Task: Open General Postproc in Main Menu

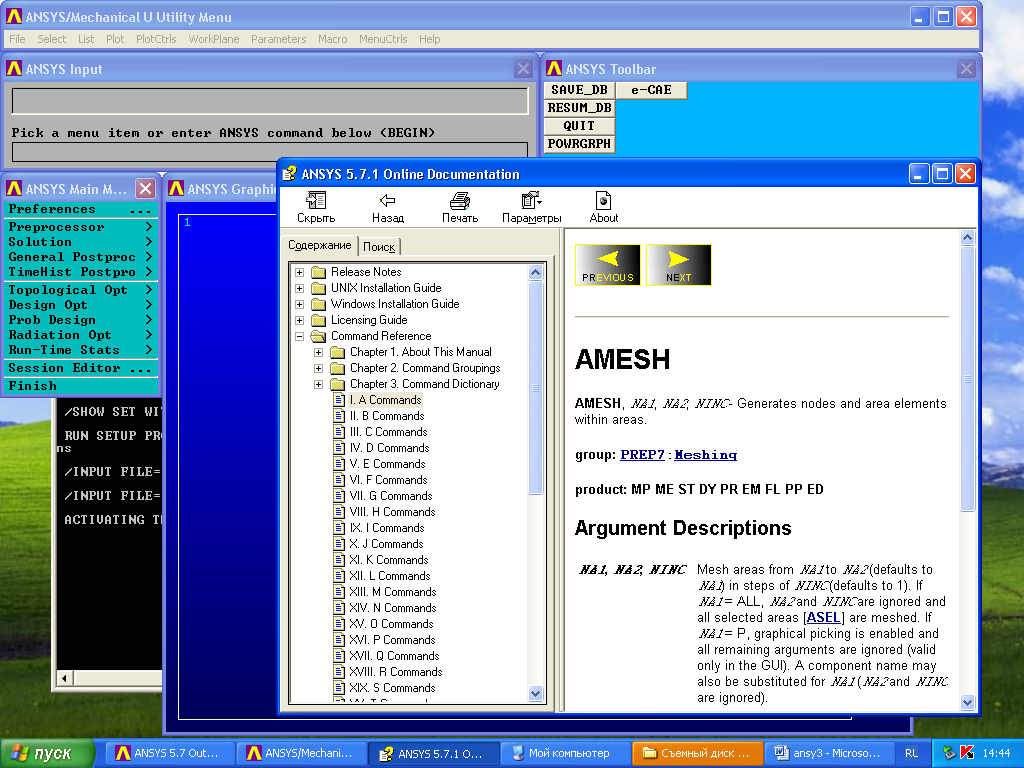Action: 81,257
